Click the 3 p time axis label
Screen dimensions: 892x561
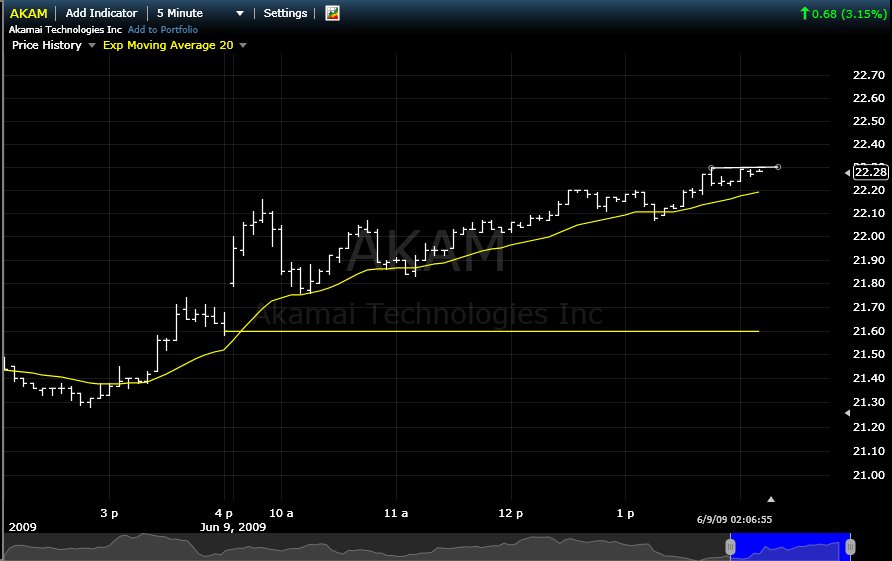point(109,513)
